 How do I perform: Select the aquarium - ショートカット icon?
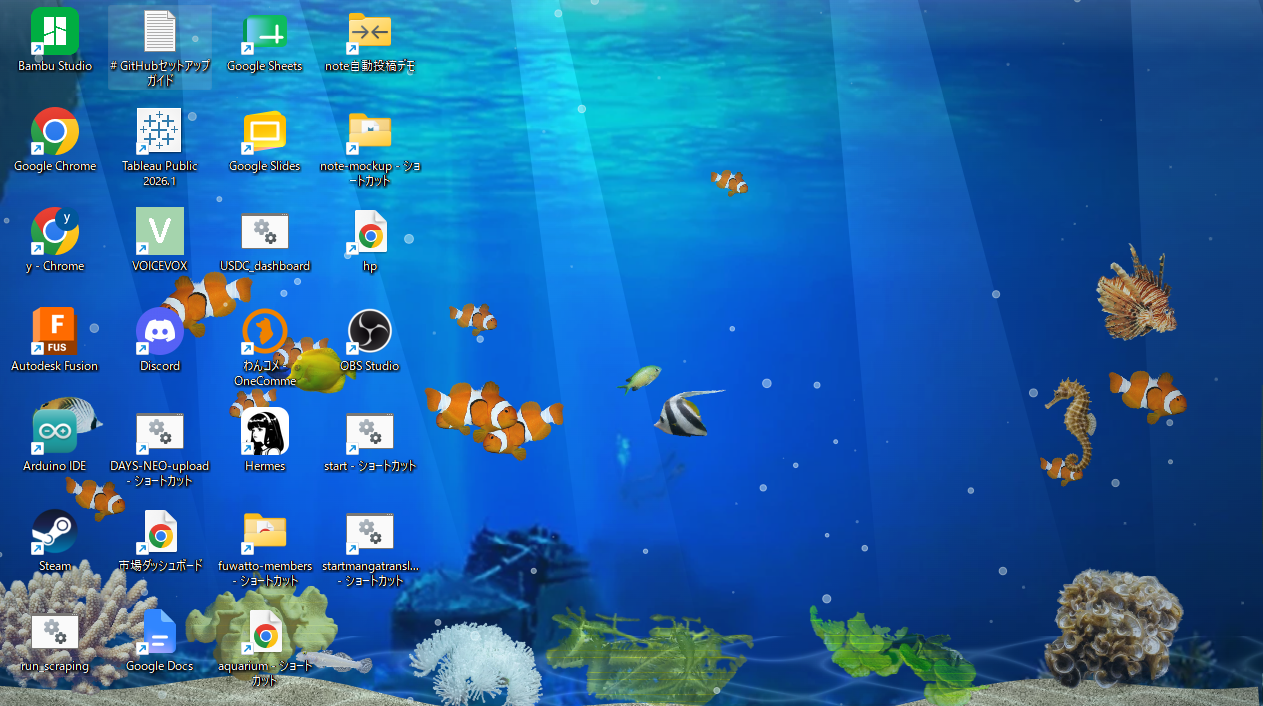265,632
